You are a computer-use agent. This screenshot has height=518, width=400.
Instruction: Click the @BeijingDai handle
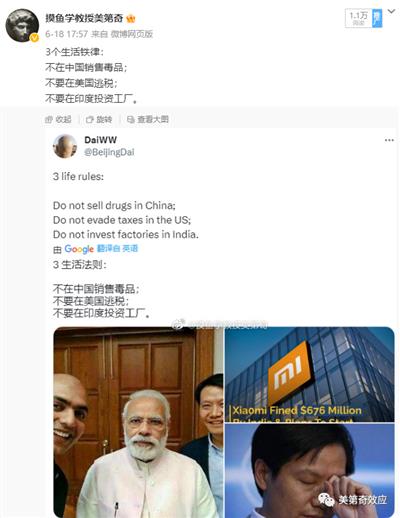pyautogui.click(x=109, y=152)
